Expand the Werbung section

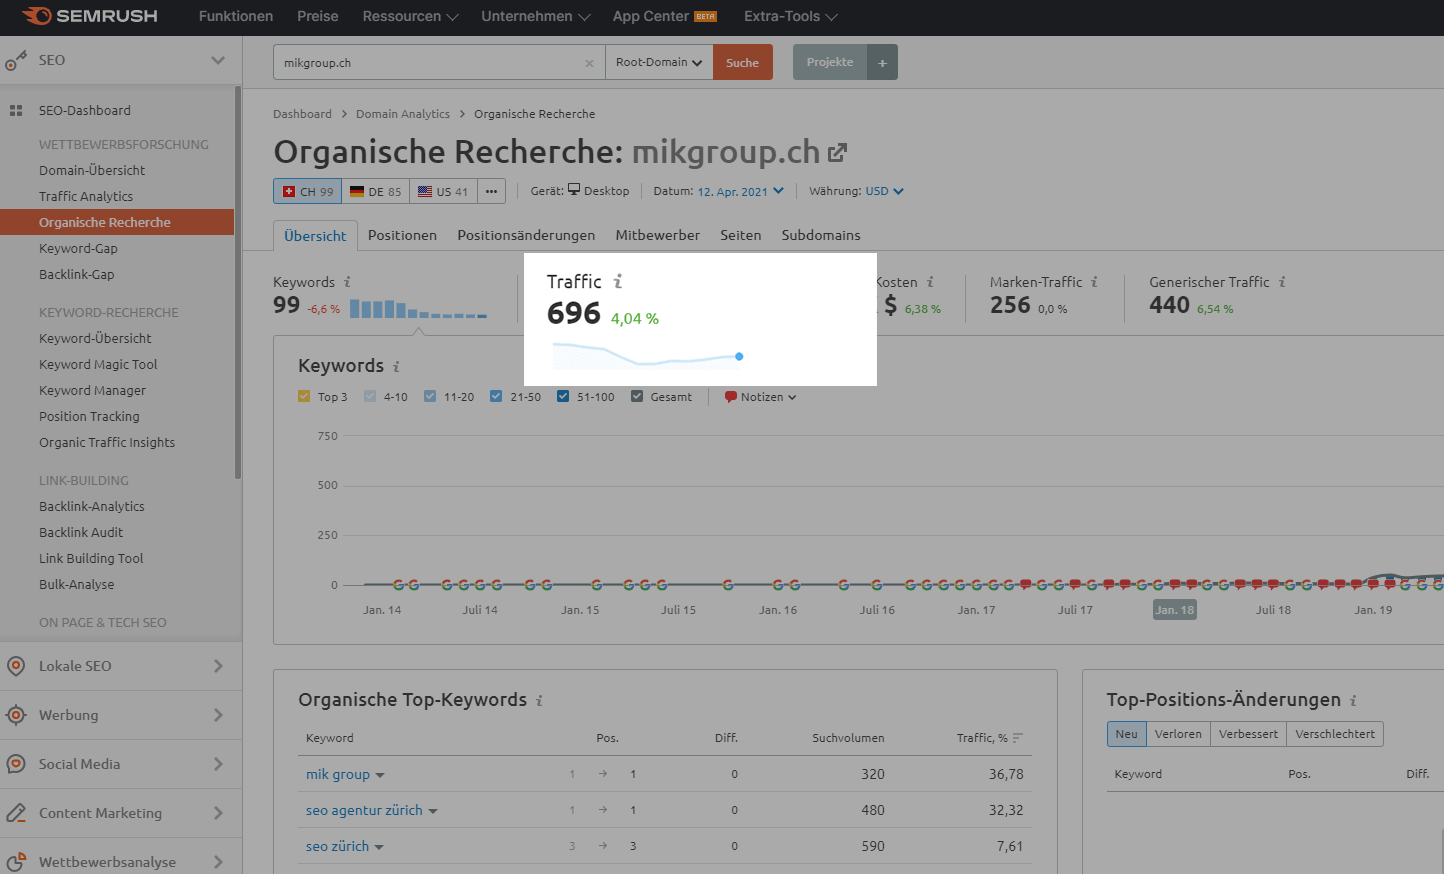tap(218, 715)
